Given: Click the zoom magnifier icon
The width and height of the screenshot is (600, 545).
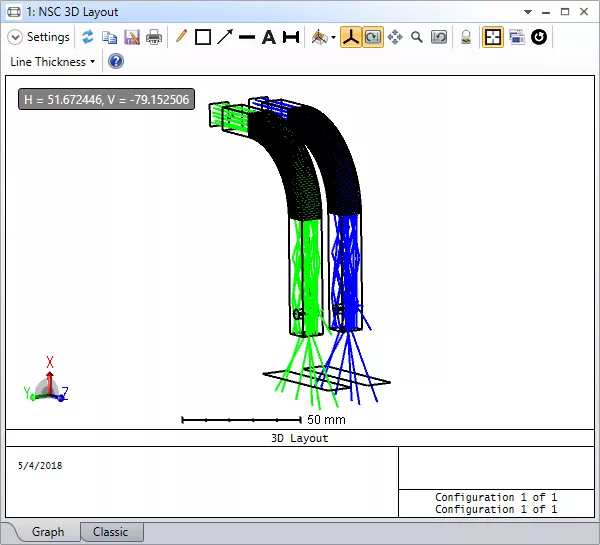Looking at the screenshot, I should click(x=416, y=37).
